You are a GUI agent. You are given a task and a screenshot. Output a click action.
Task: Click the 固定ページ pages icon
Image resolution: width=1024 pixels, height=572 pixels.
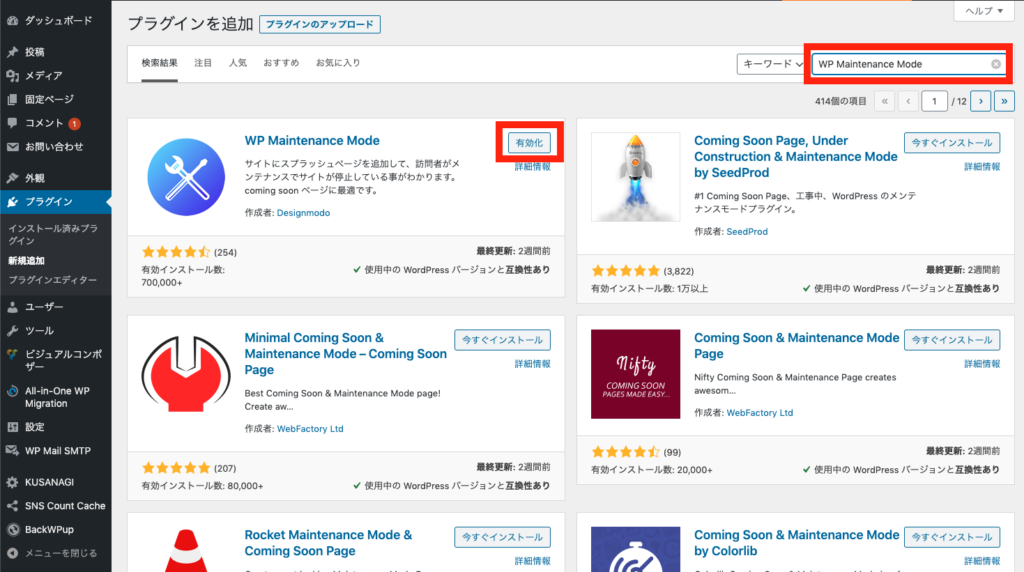12,99
